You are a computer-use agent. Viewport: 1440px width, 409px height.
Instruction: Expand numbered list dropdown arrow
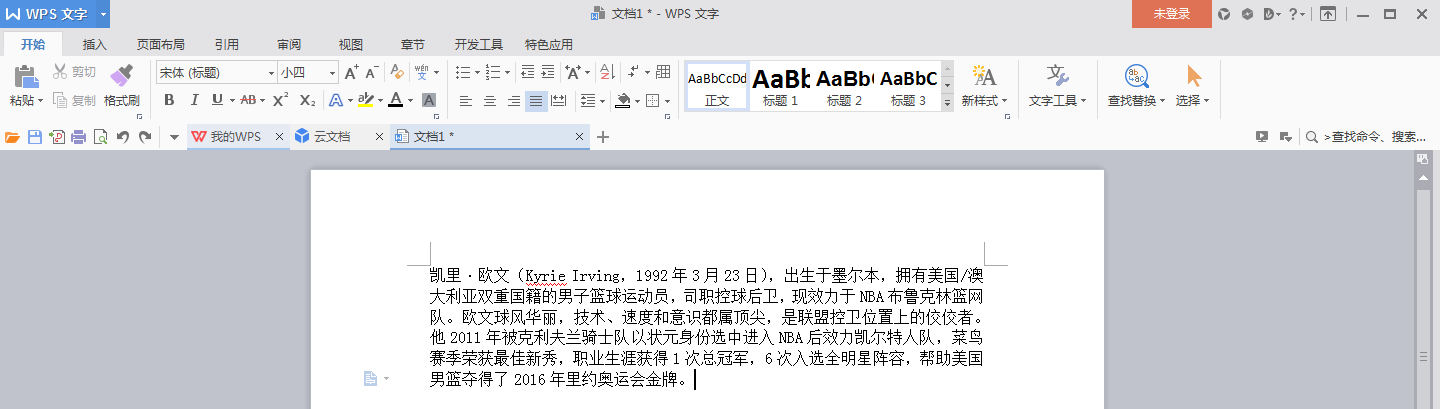pos(507,73)
